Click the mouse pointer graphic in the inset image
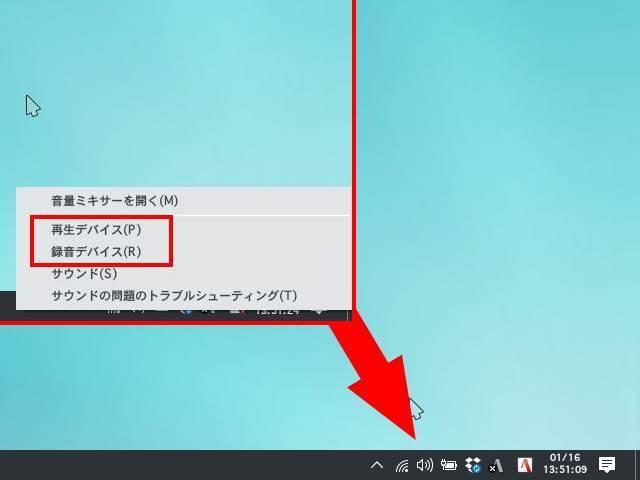Screen dimensions: 640x480 (33, 106)
